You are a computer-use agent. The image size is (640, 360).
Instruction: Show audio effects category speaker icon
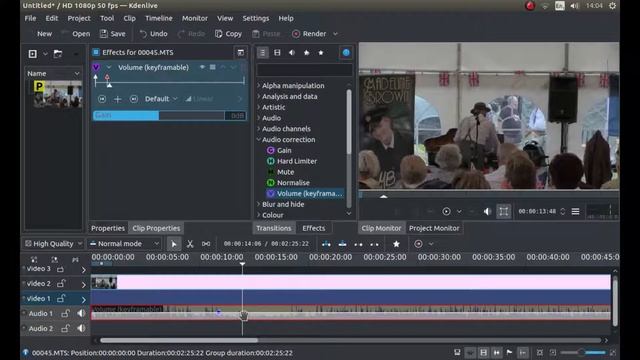click(x=292, y=53)
